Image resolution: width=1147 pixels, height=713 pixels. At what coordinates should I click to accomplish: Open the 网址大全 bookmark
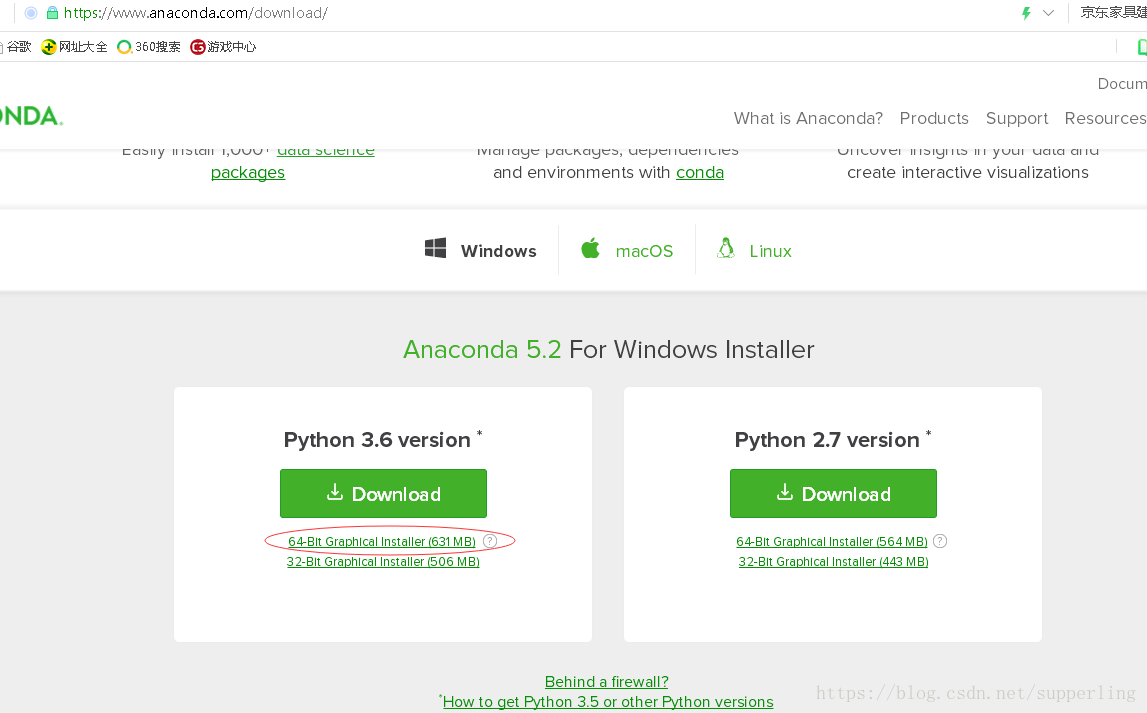[x=75, y=47]
